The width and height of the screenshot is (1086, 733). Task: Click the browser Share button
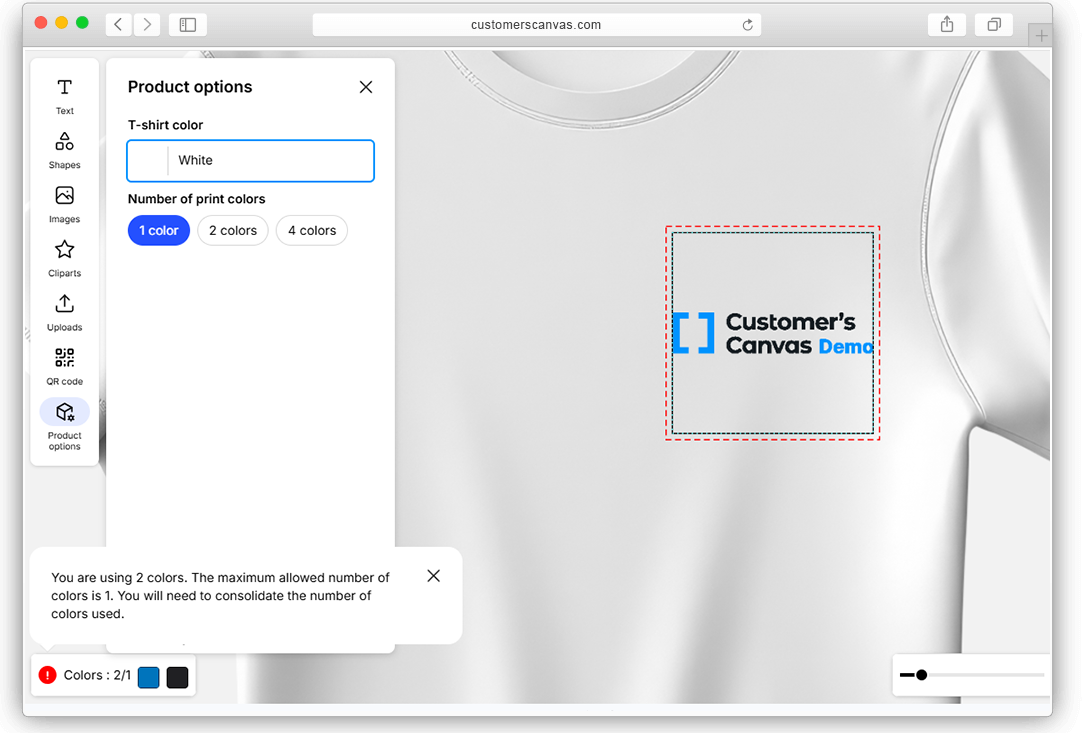pyautogui.click(x=946, y=24)
